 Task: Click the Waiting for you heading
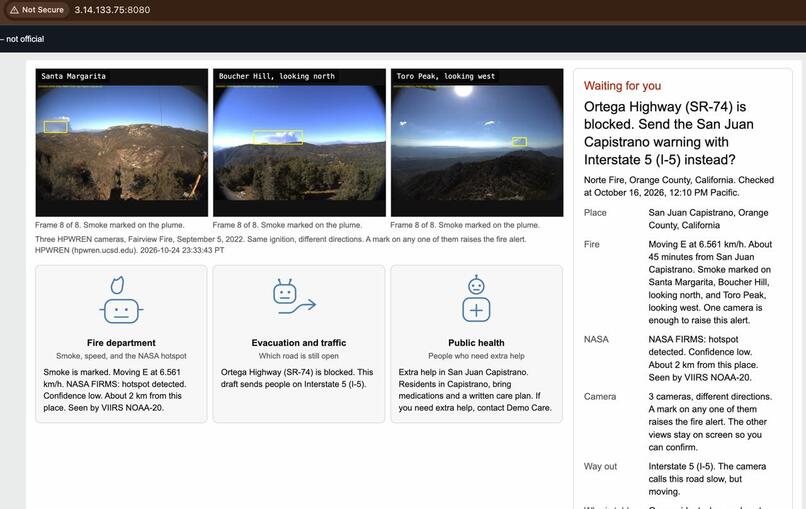tap(622, 86)
